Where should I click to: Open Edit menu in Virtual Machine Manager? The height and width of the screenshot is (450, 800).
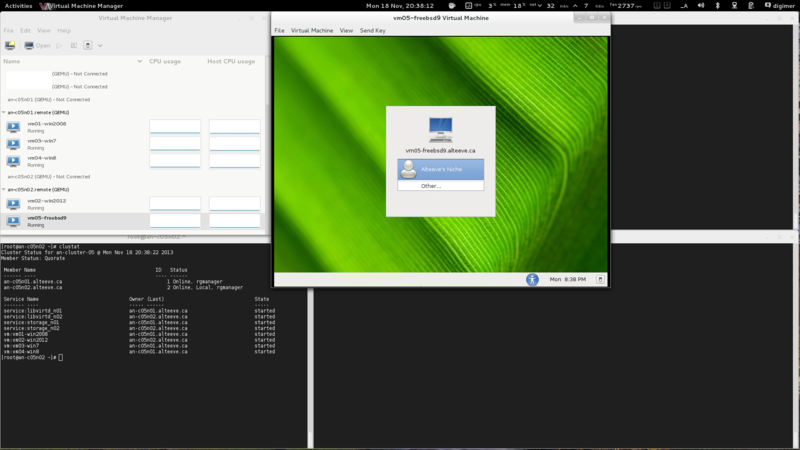[x=25, y=31]
